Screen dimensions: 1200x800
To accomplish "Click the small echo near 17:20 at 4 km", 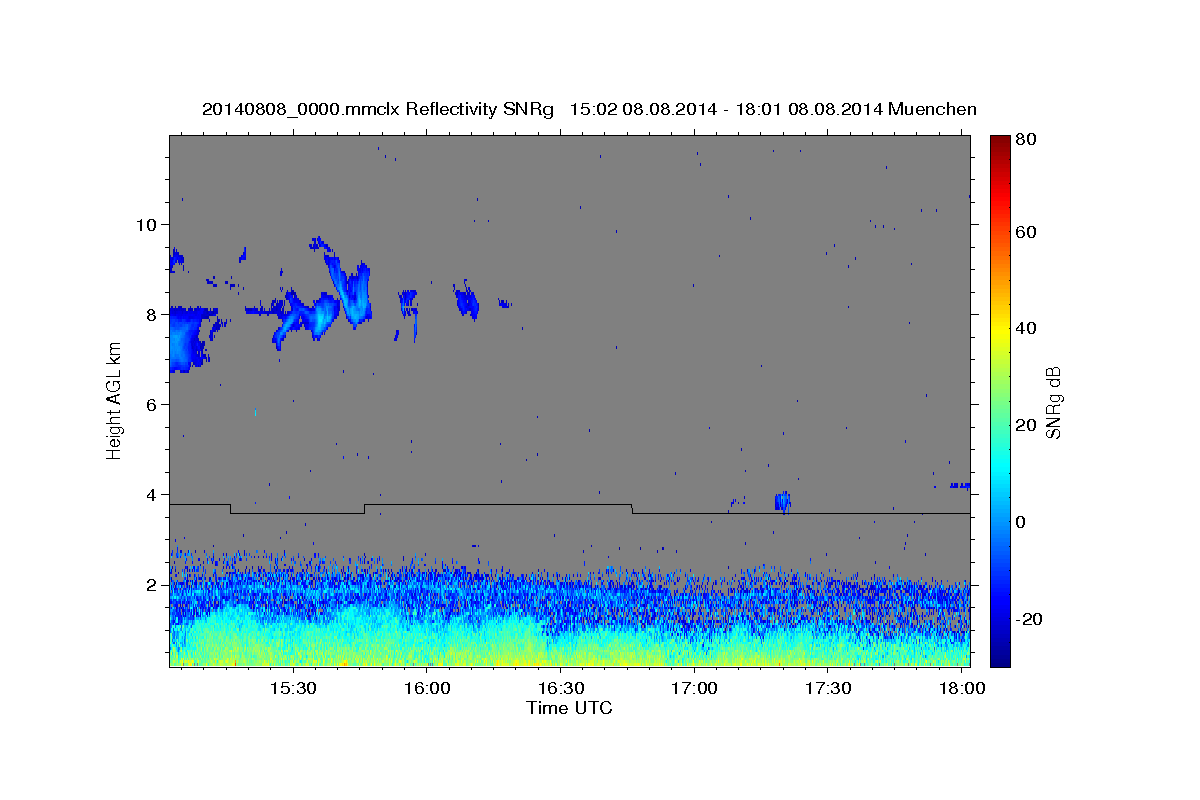I will pyautogui.click(x=783, y=502).
